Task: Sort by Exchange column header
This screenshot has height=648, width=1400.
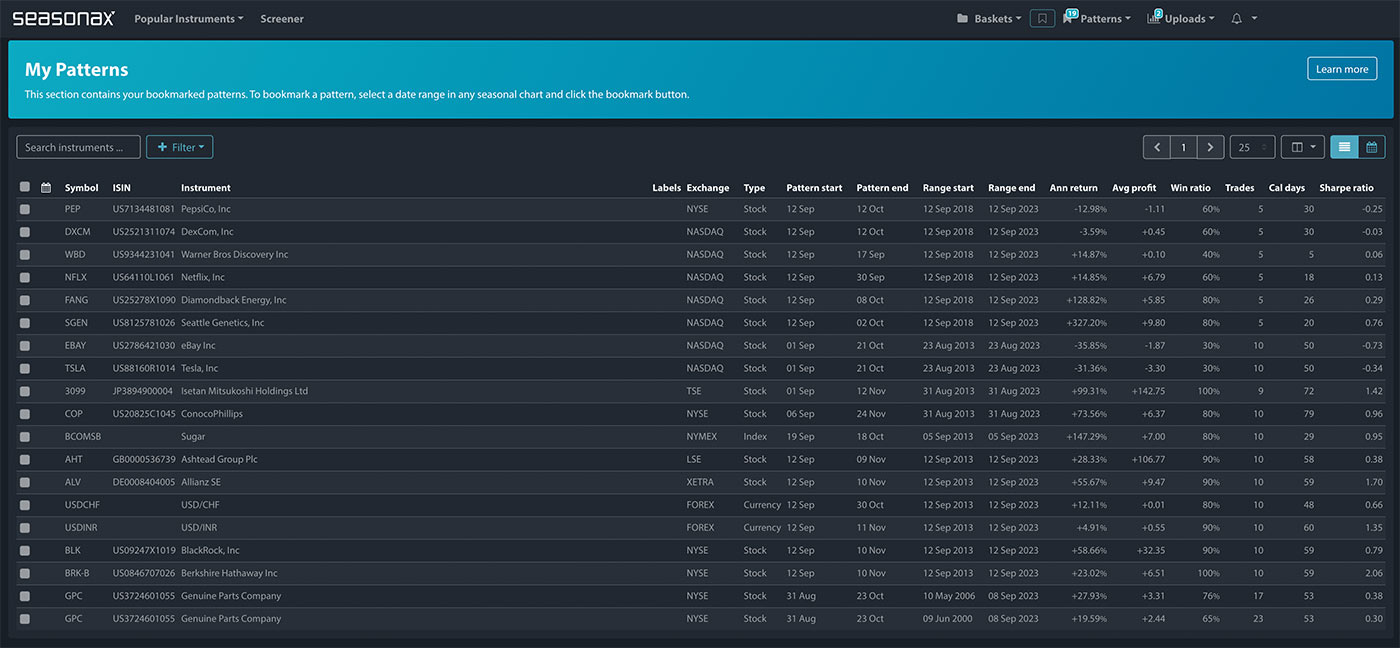Action: click(x=708, y=187)
